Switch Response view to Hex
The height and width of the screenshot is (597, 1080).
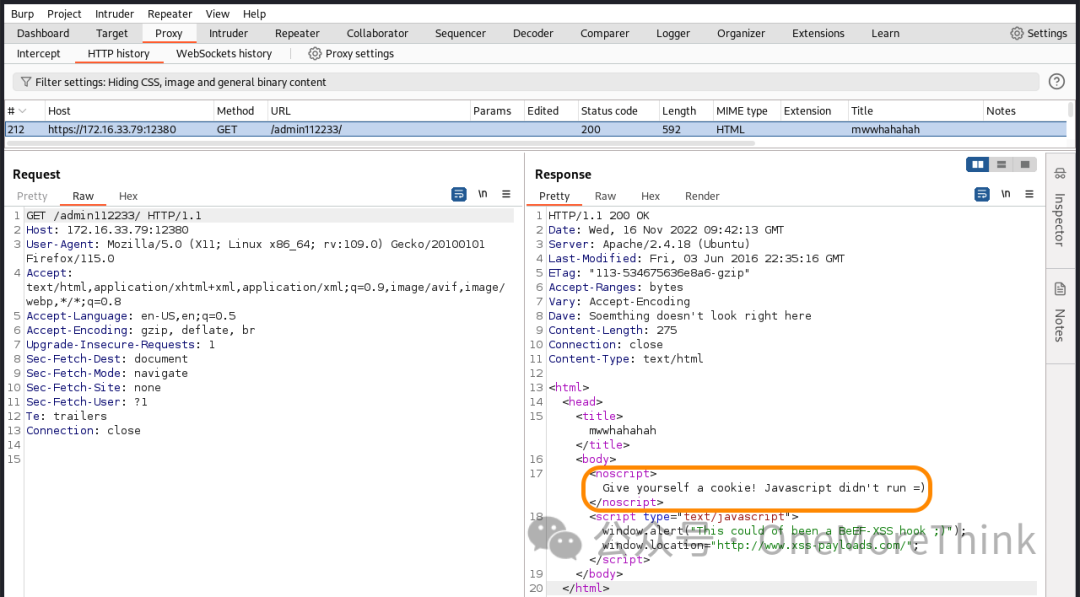pyautogui.click(x=650, y=196)
